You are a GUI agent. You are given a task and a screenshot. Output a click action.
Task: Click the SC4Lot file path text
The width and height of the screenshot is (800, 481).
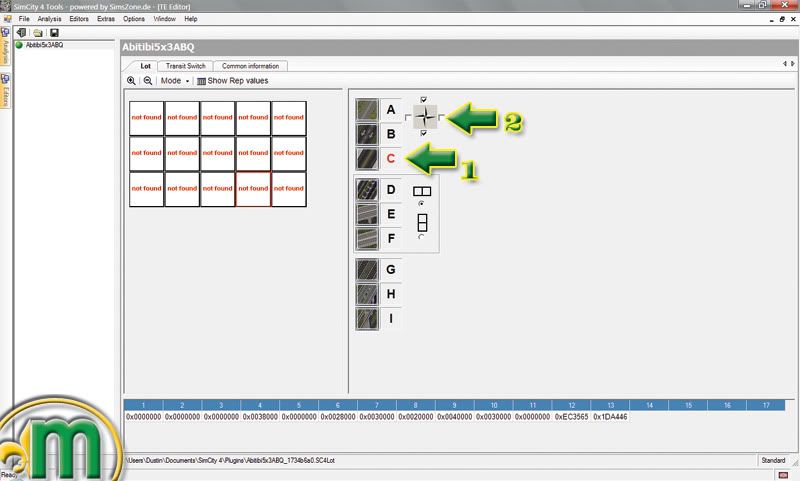pyautogui.click(x=230, y=460)
